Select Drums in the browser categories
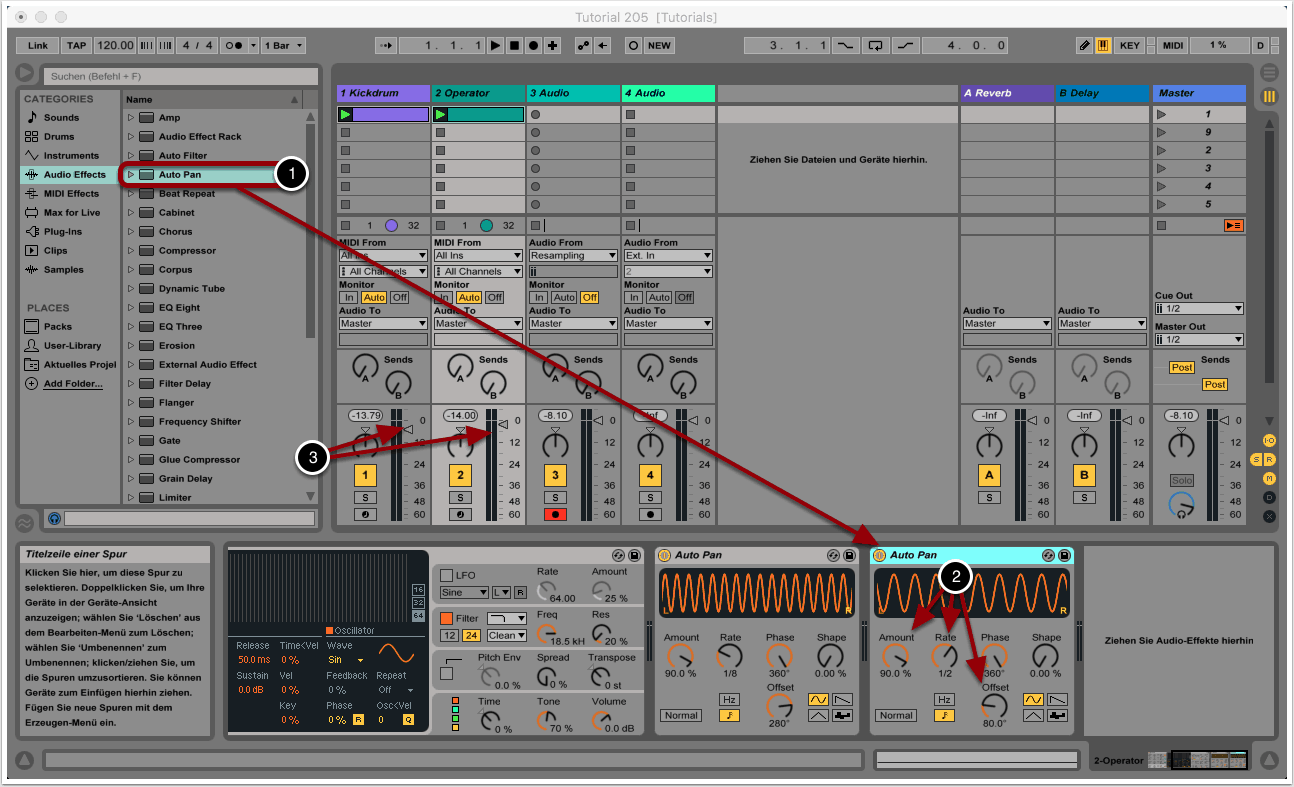 click(x=59, y=137)
